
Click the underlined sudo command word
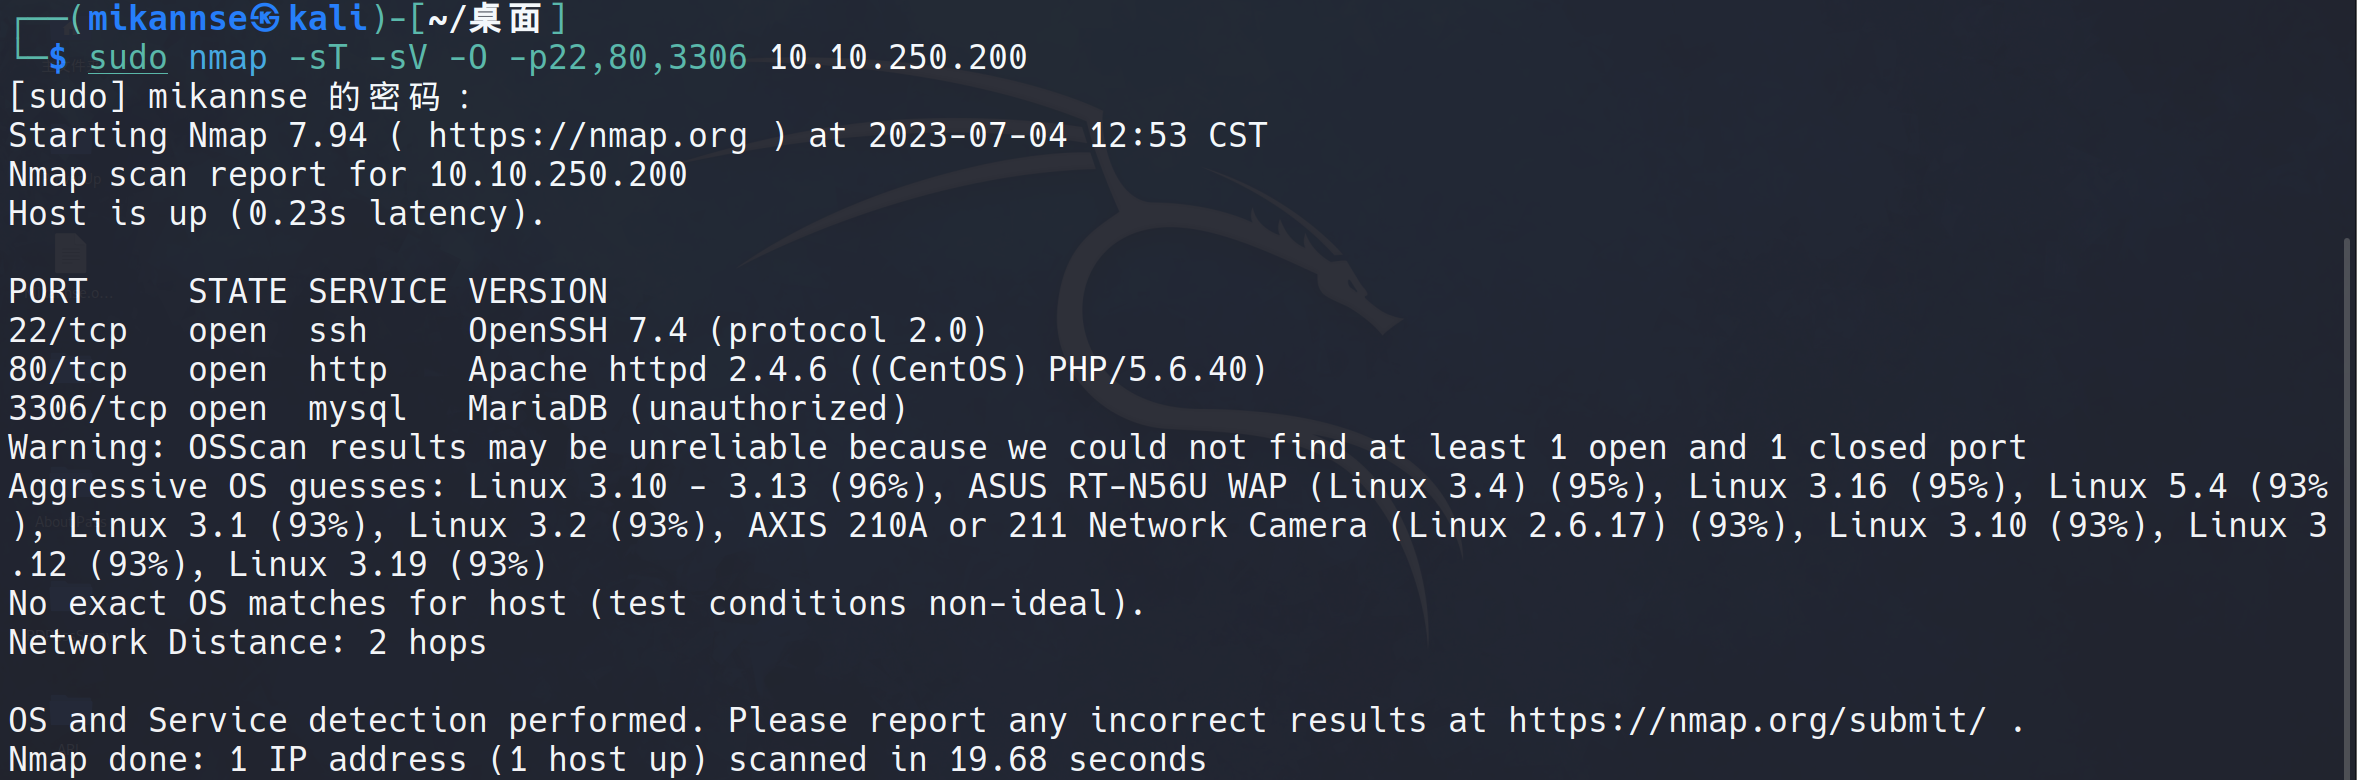tap(128, 58)
